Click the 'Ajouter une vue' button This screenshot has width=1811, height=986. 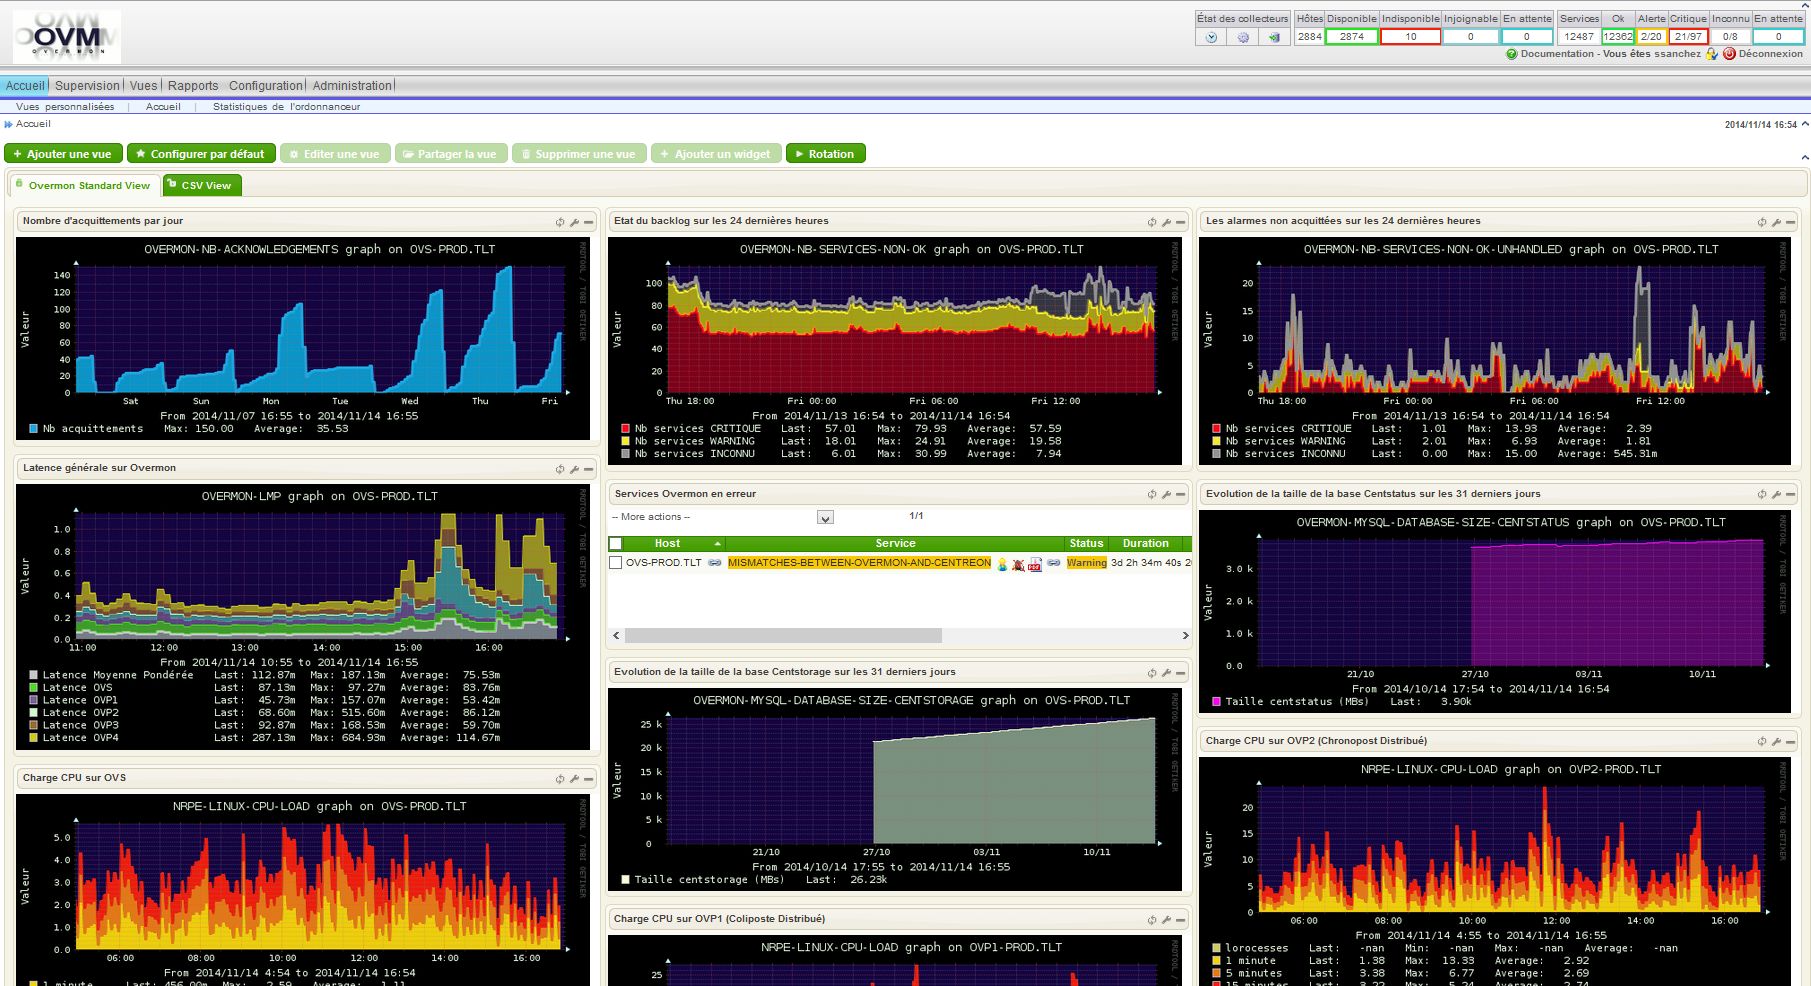pyautogui.click(x=63, y=154)
